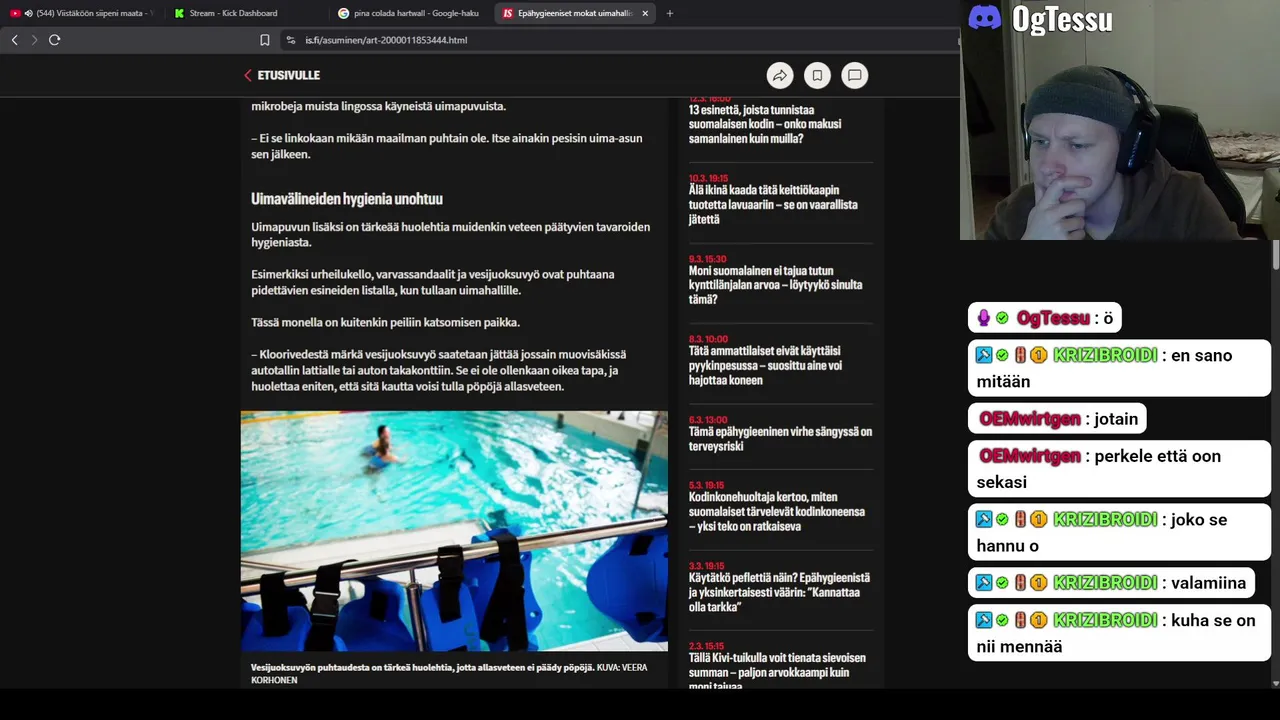Click KRIZIBROIDI name on 'joko se hannu o' message

tap(1105, 519)
